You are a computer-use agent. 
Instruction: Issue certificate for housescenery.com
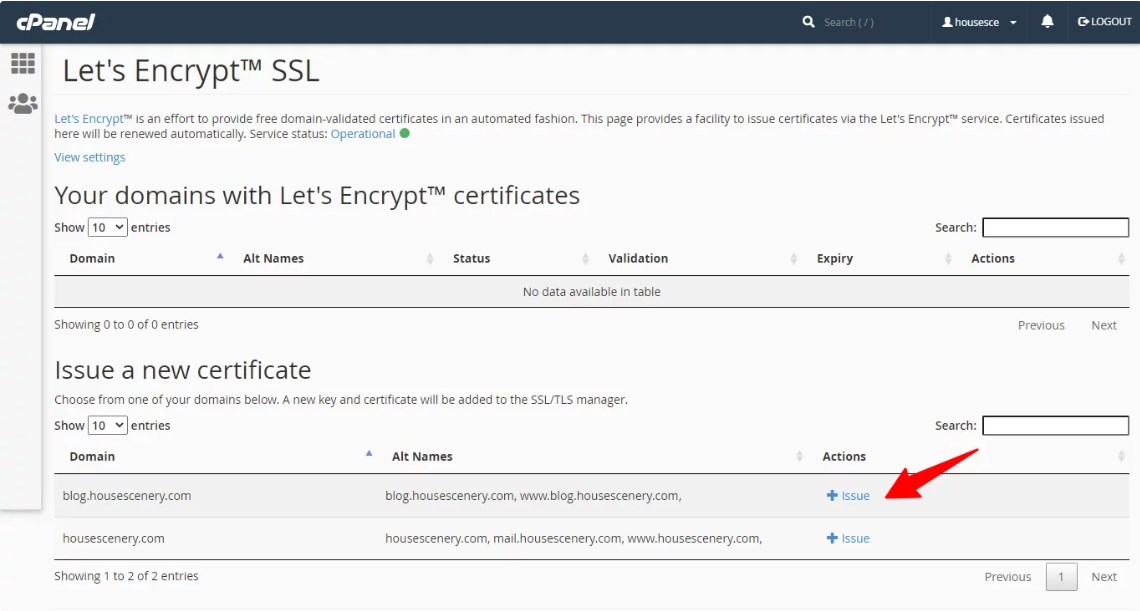(848, 538)
